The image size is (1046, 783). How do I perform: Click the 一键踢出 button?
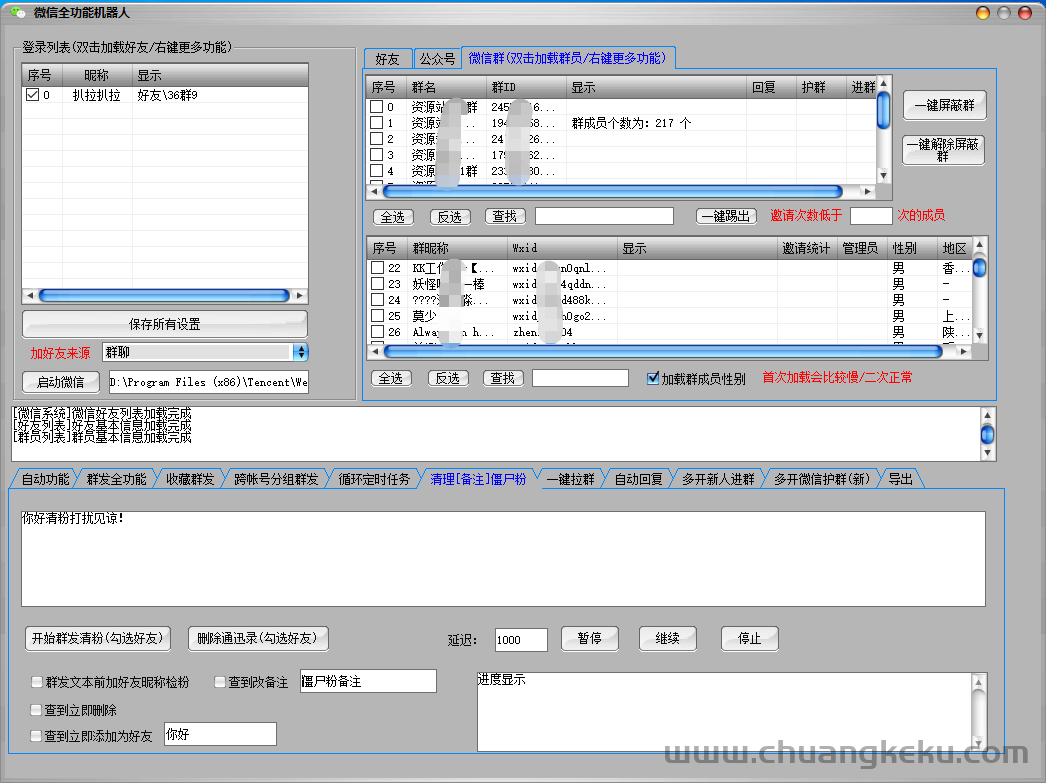tap(726, 216)
